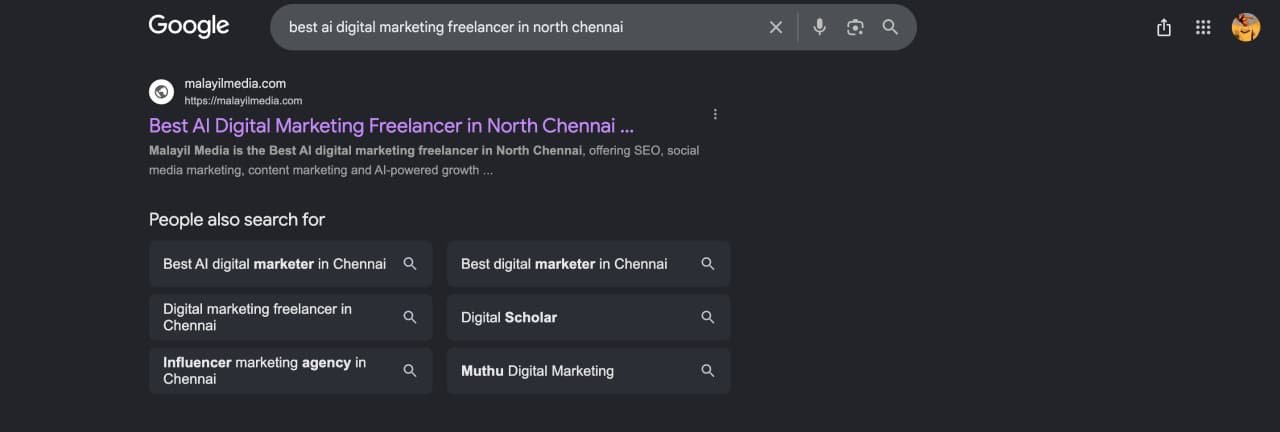Click the 'People also search for' heading
Screen dimensions: 1280x432
point(237,219)
